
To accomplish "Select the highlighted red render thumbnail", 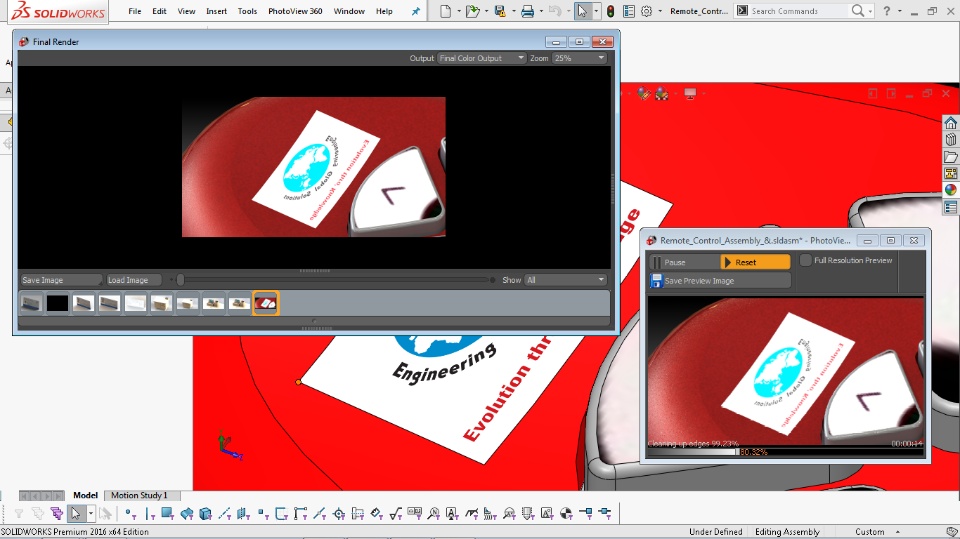I will pyautogui.click(x=266, y=303).
